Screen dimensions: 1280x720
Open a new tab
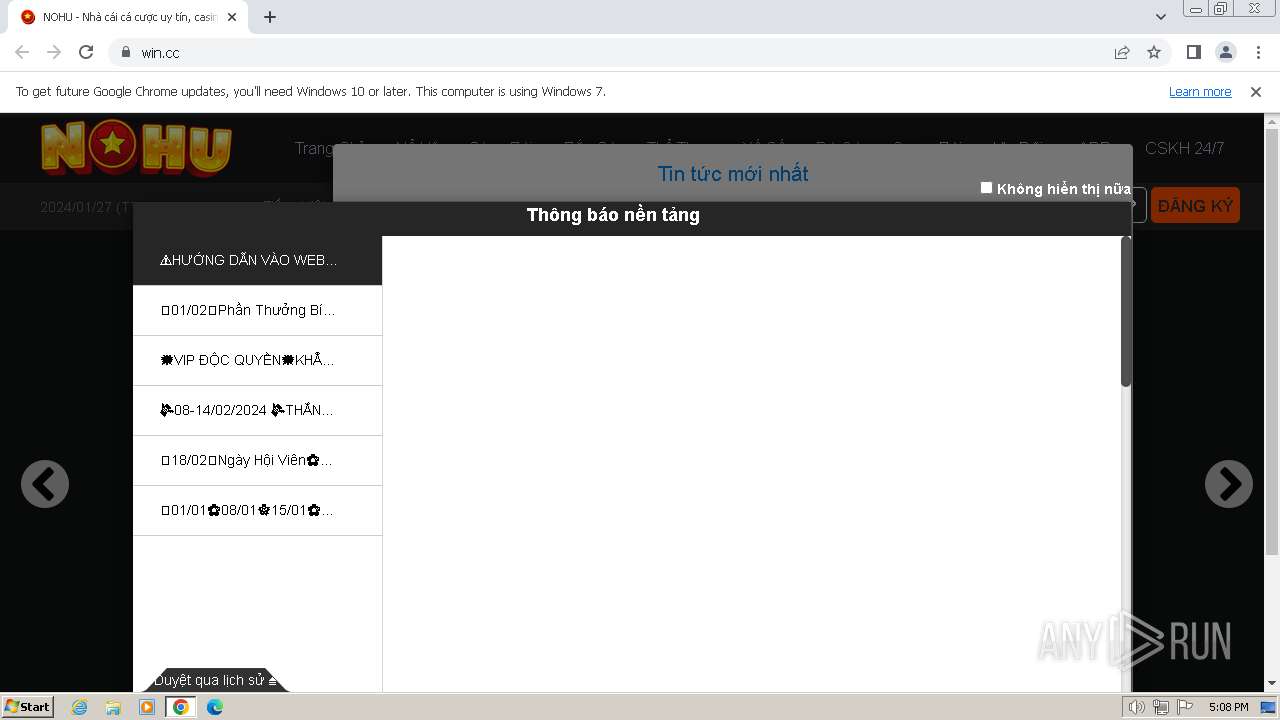coord(270,17)
